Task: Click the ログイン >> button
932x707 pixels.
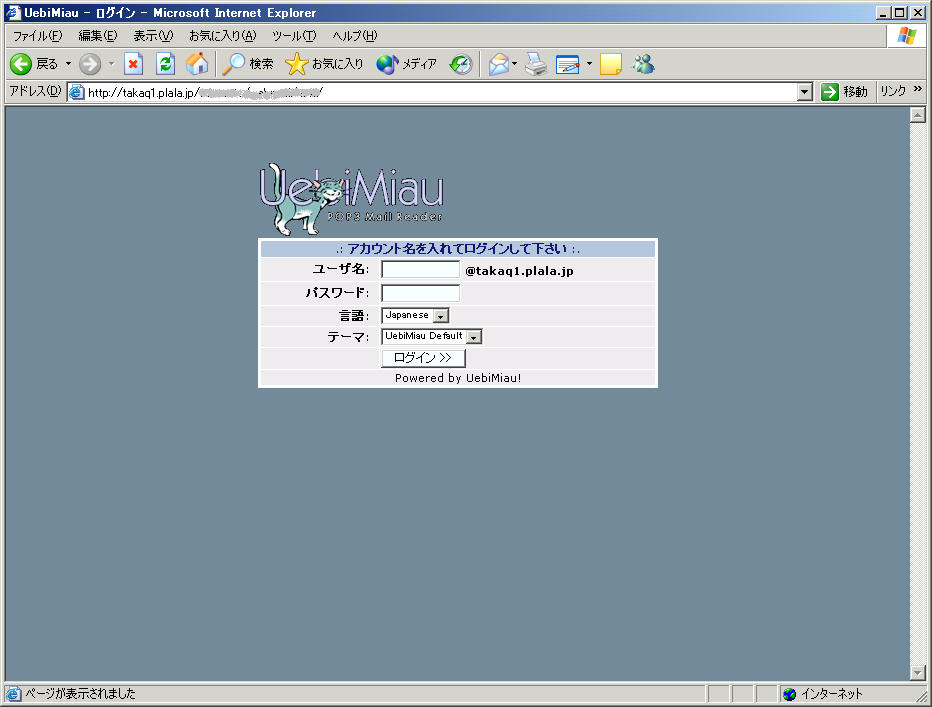Action: click(423, 358)
